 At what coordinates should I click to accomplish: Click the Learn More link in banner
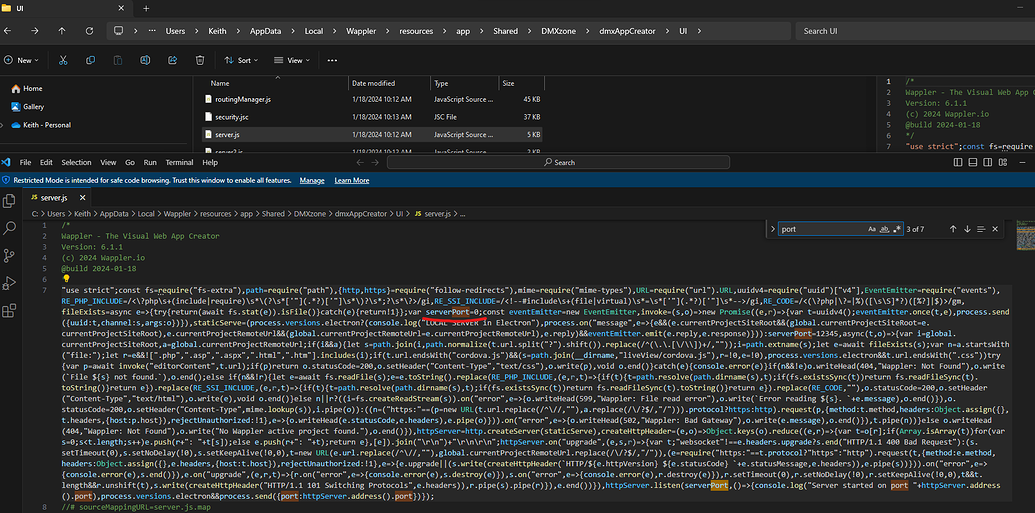(352, 180)
